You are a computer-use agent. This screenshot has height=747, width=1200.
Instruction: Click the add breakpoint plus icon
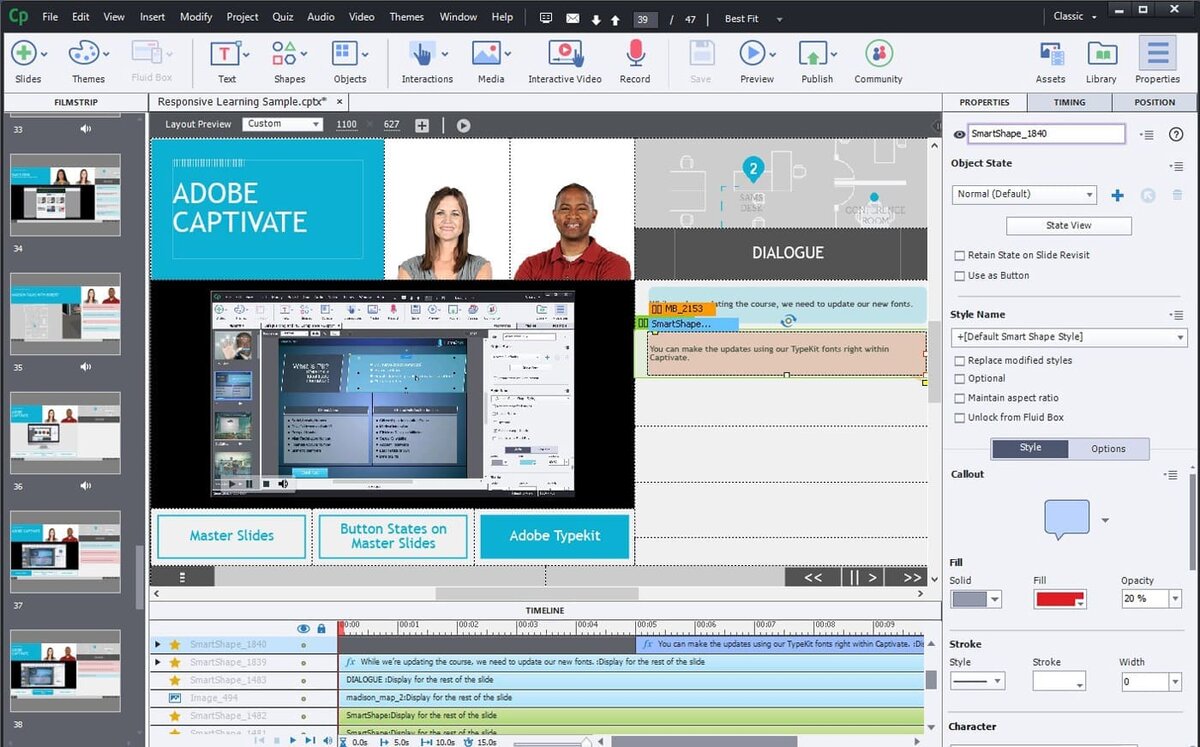(422, 125)
